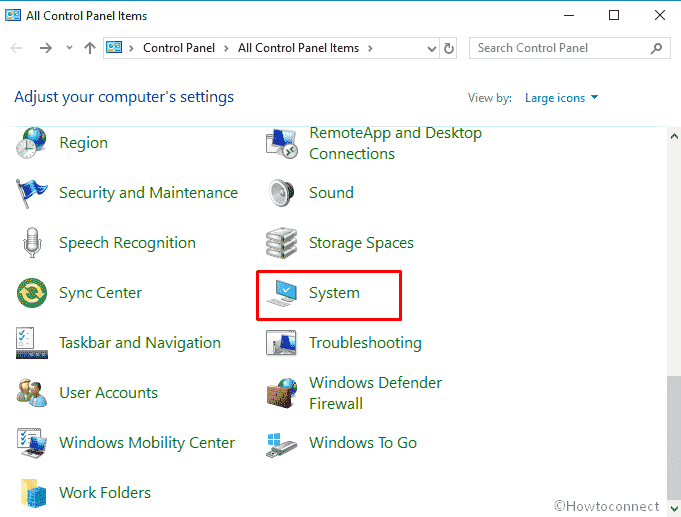Expand the recent locations chevron
The image size is (681, 517).
[69, 48]
